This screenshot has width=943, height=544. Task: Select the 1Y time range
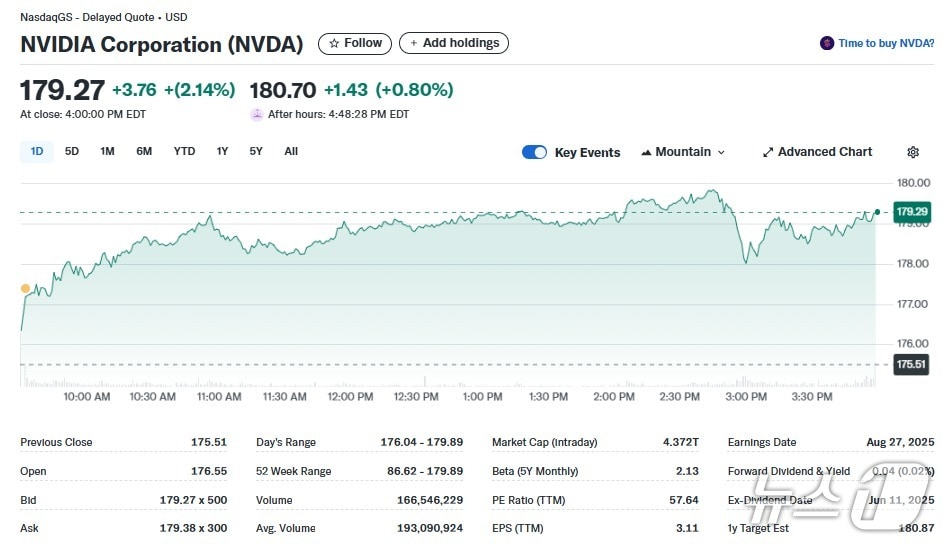point(222,151)
